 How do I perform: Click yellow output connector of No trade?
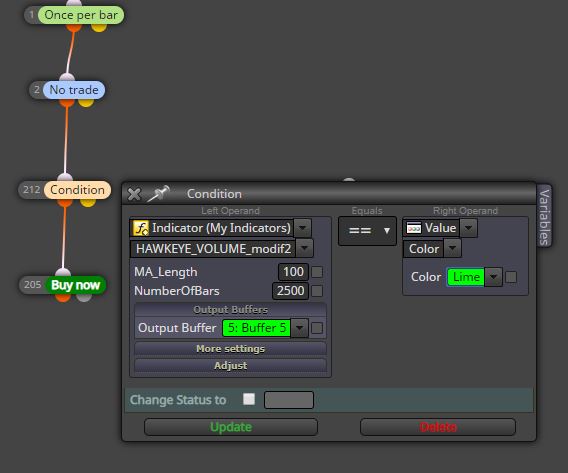pyautogui.click(x=86, y=102)
